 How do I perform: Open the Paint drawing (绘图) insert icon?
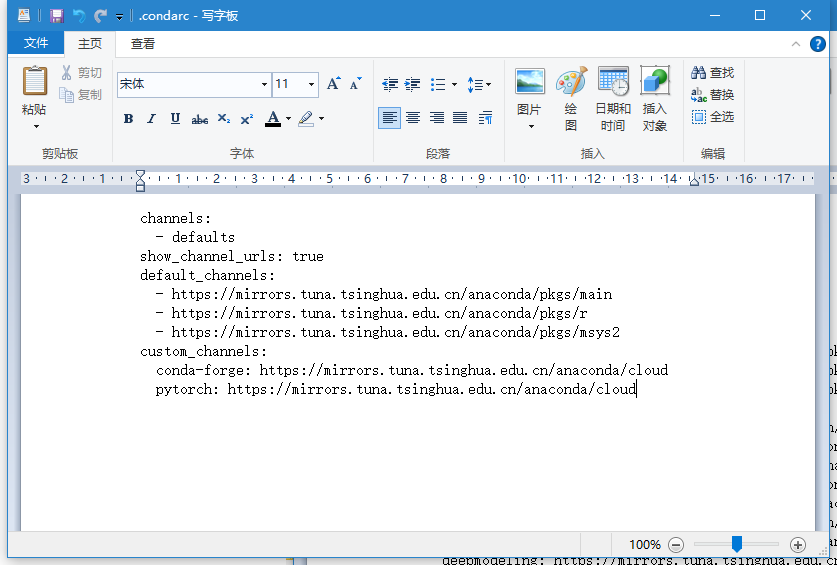pyautogui.click(x=571, y=82)
